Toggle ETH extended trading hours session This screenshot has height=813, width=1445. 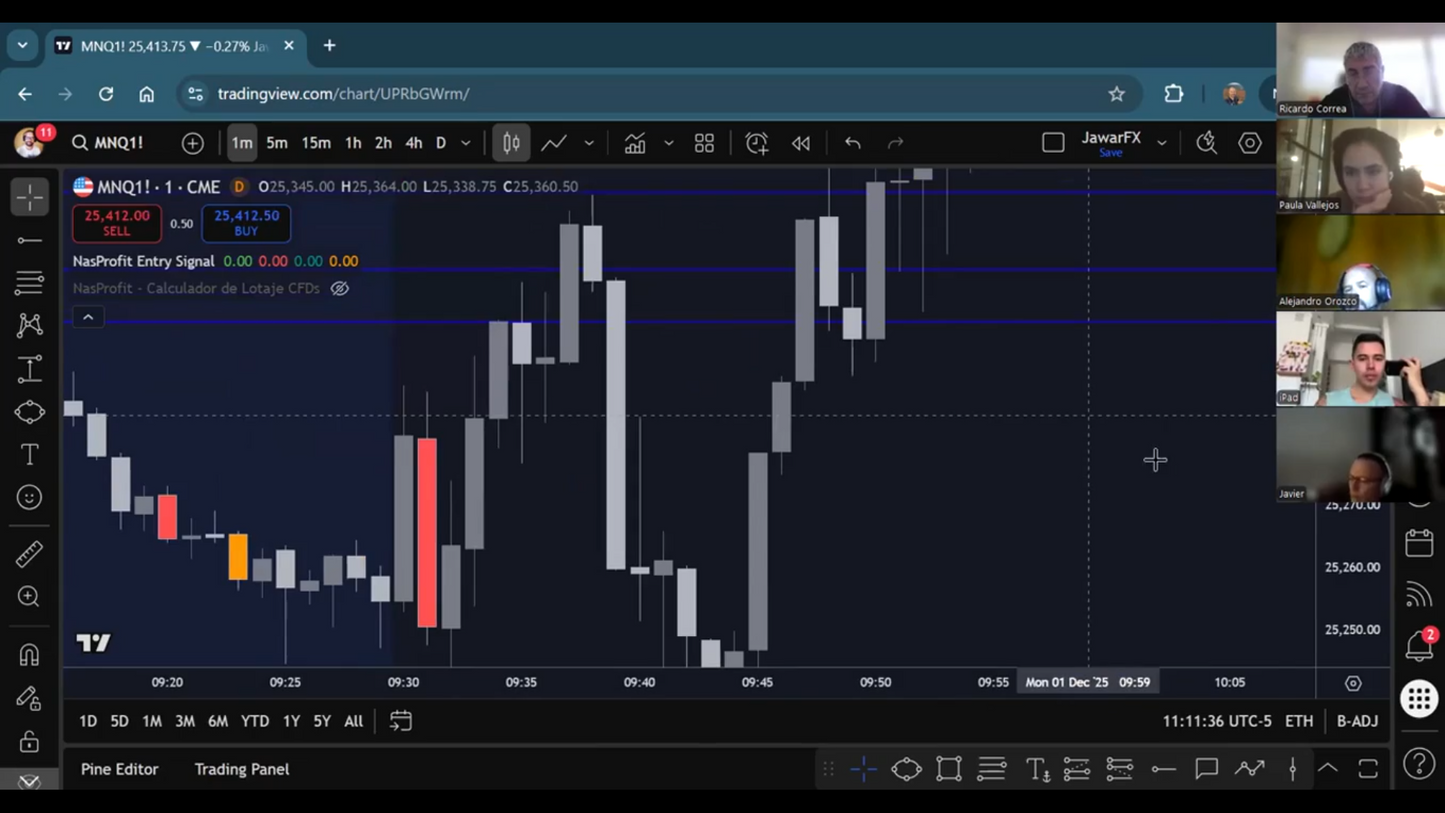(1299, 721)
